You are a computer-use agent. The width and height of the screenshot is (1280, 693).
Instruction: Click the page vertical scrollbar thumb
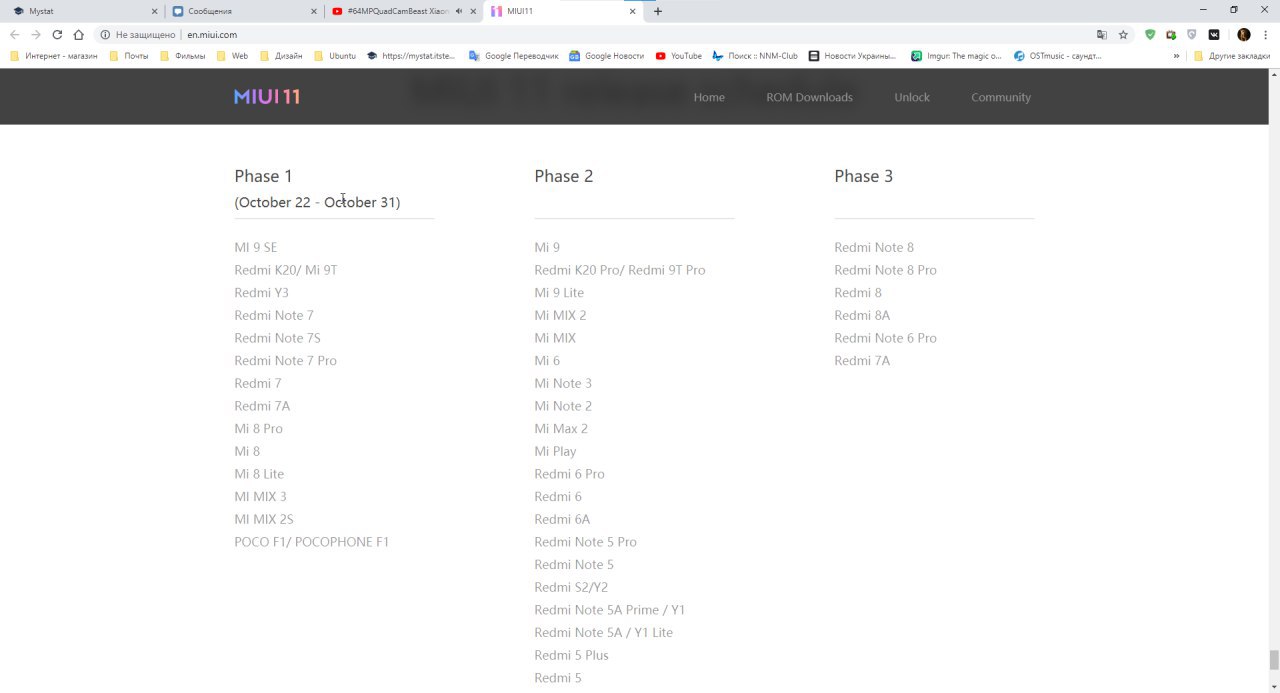click(x=1274, y=660)
